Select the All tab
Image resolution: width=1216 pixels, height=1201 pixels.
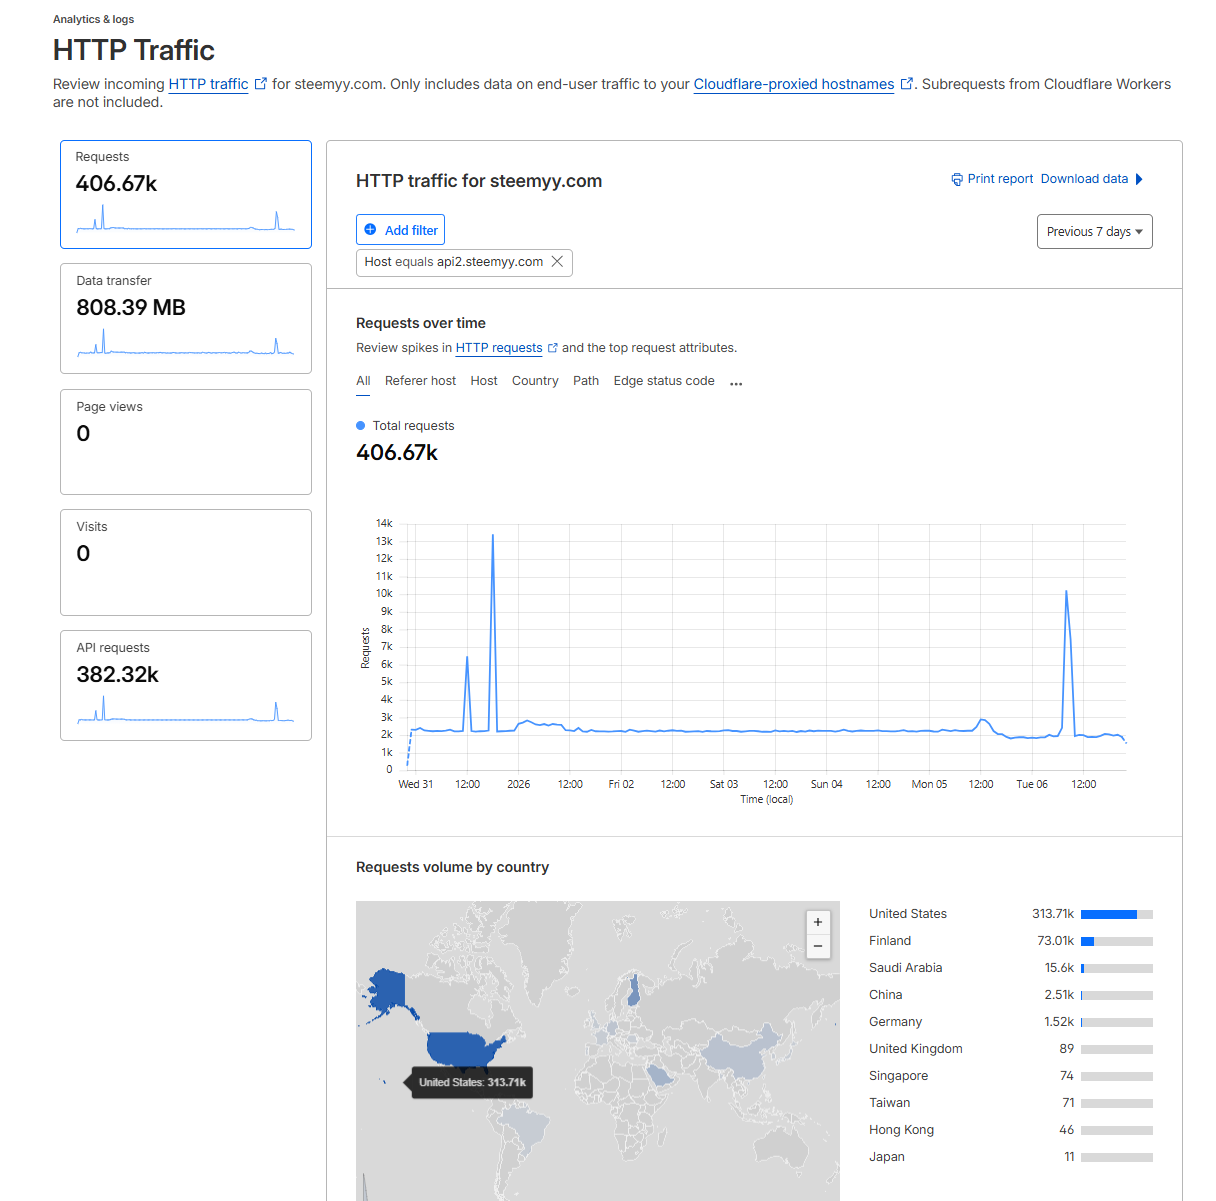(x=363, y=381)
